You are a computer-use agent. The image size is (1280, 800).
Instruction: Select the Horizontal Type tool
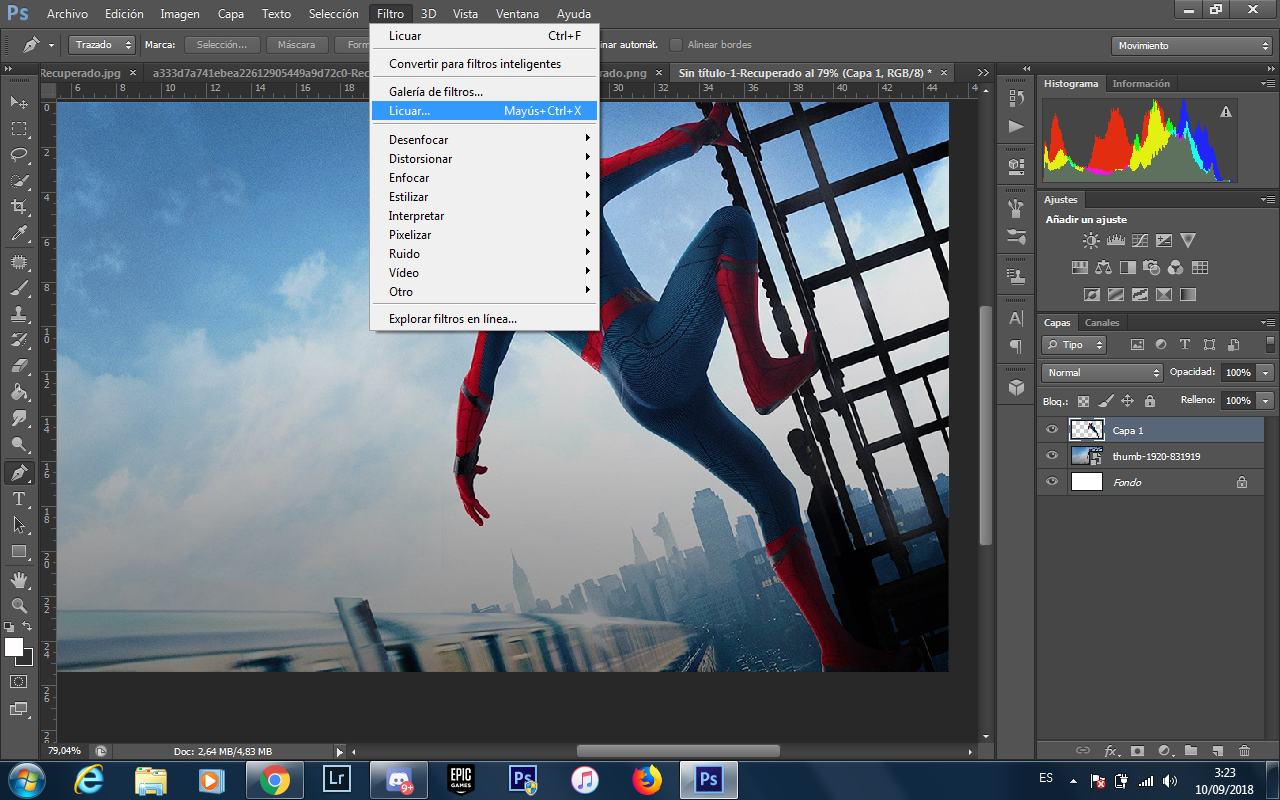point(19,498)
